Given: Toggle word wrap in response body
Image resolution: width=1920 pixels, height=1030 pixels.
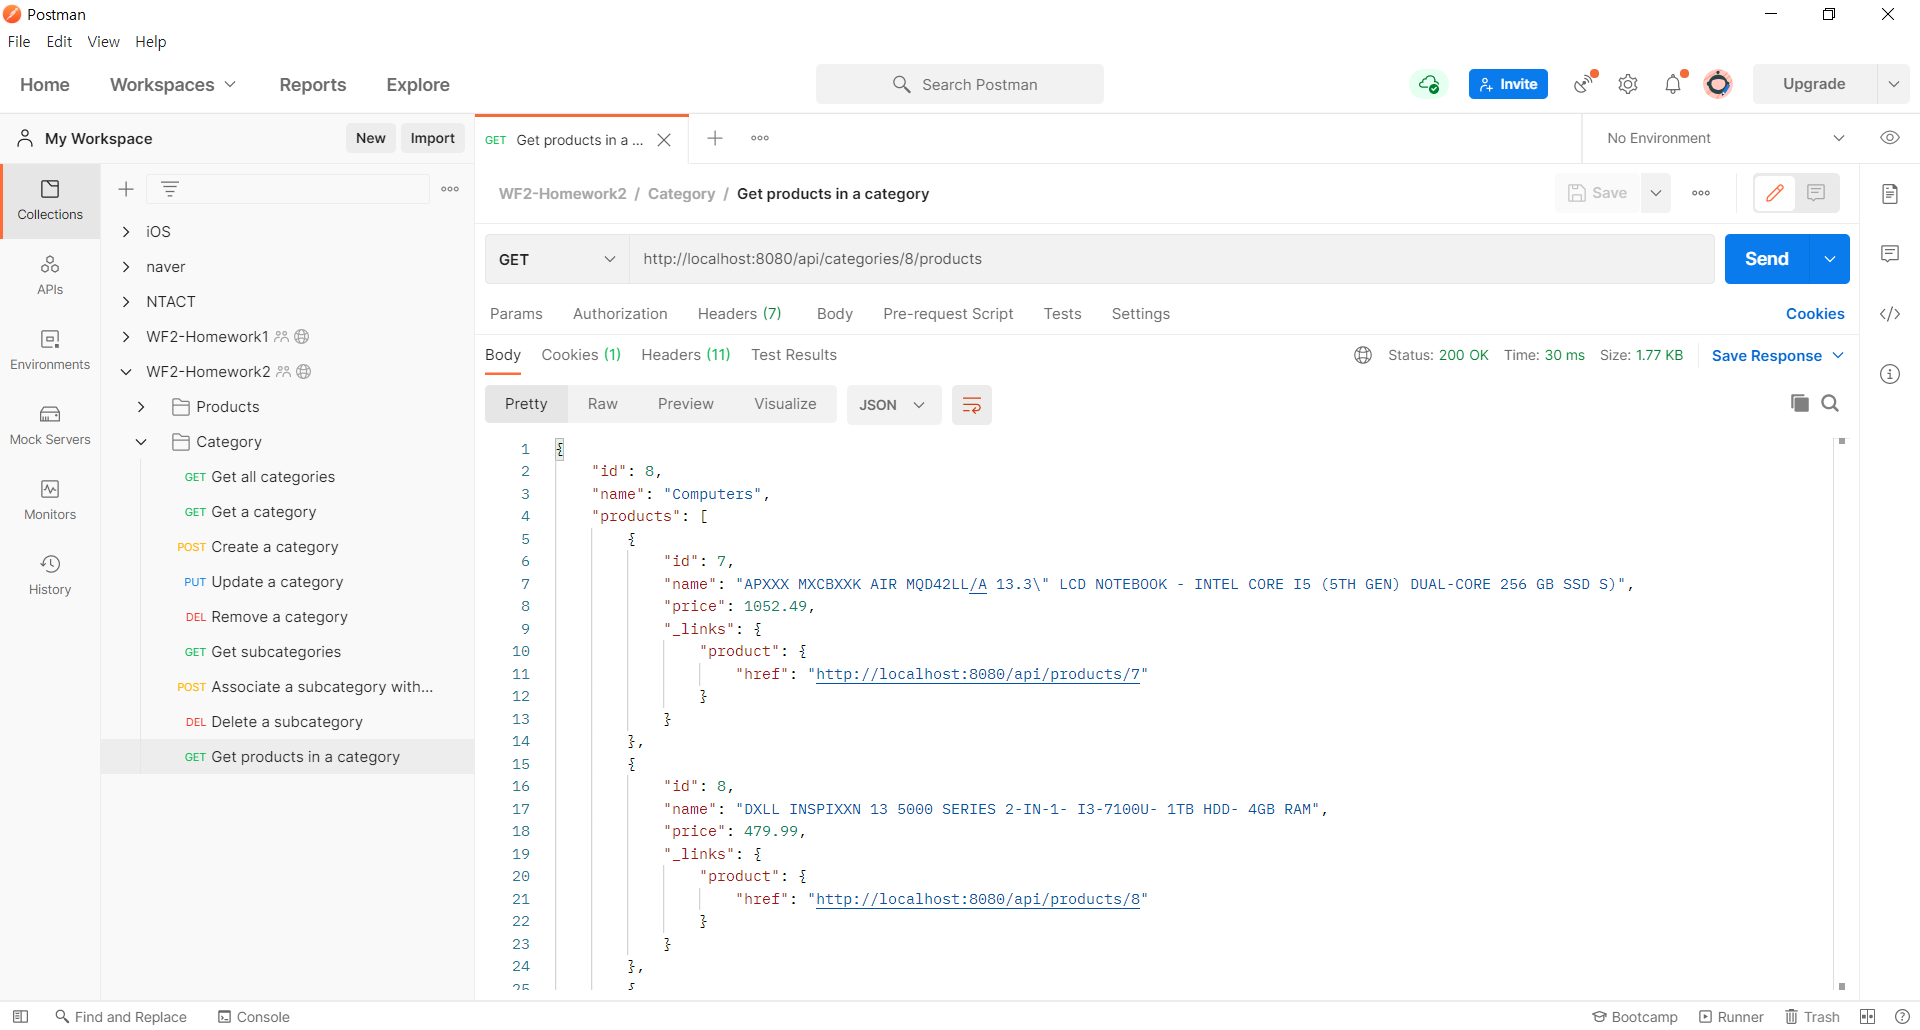Looking at the screenshot, I should (972, 405).
